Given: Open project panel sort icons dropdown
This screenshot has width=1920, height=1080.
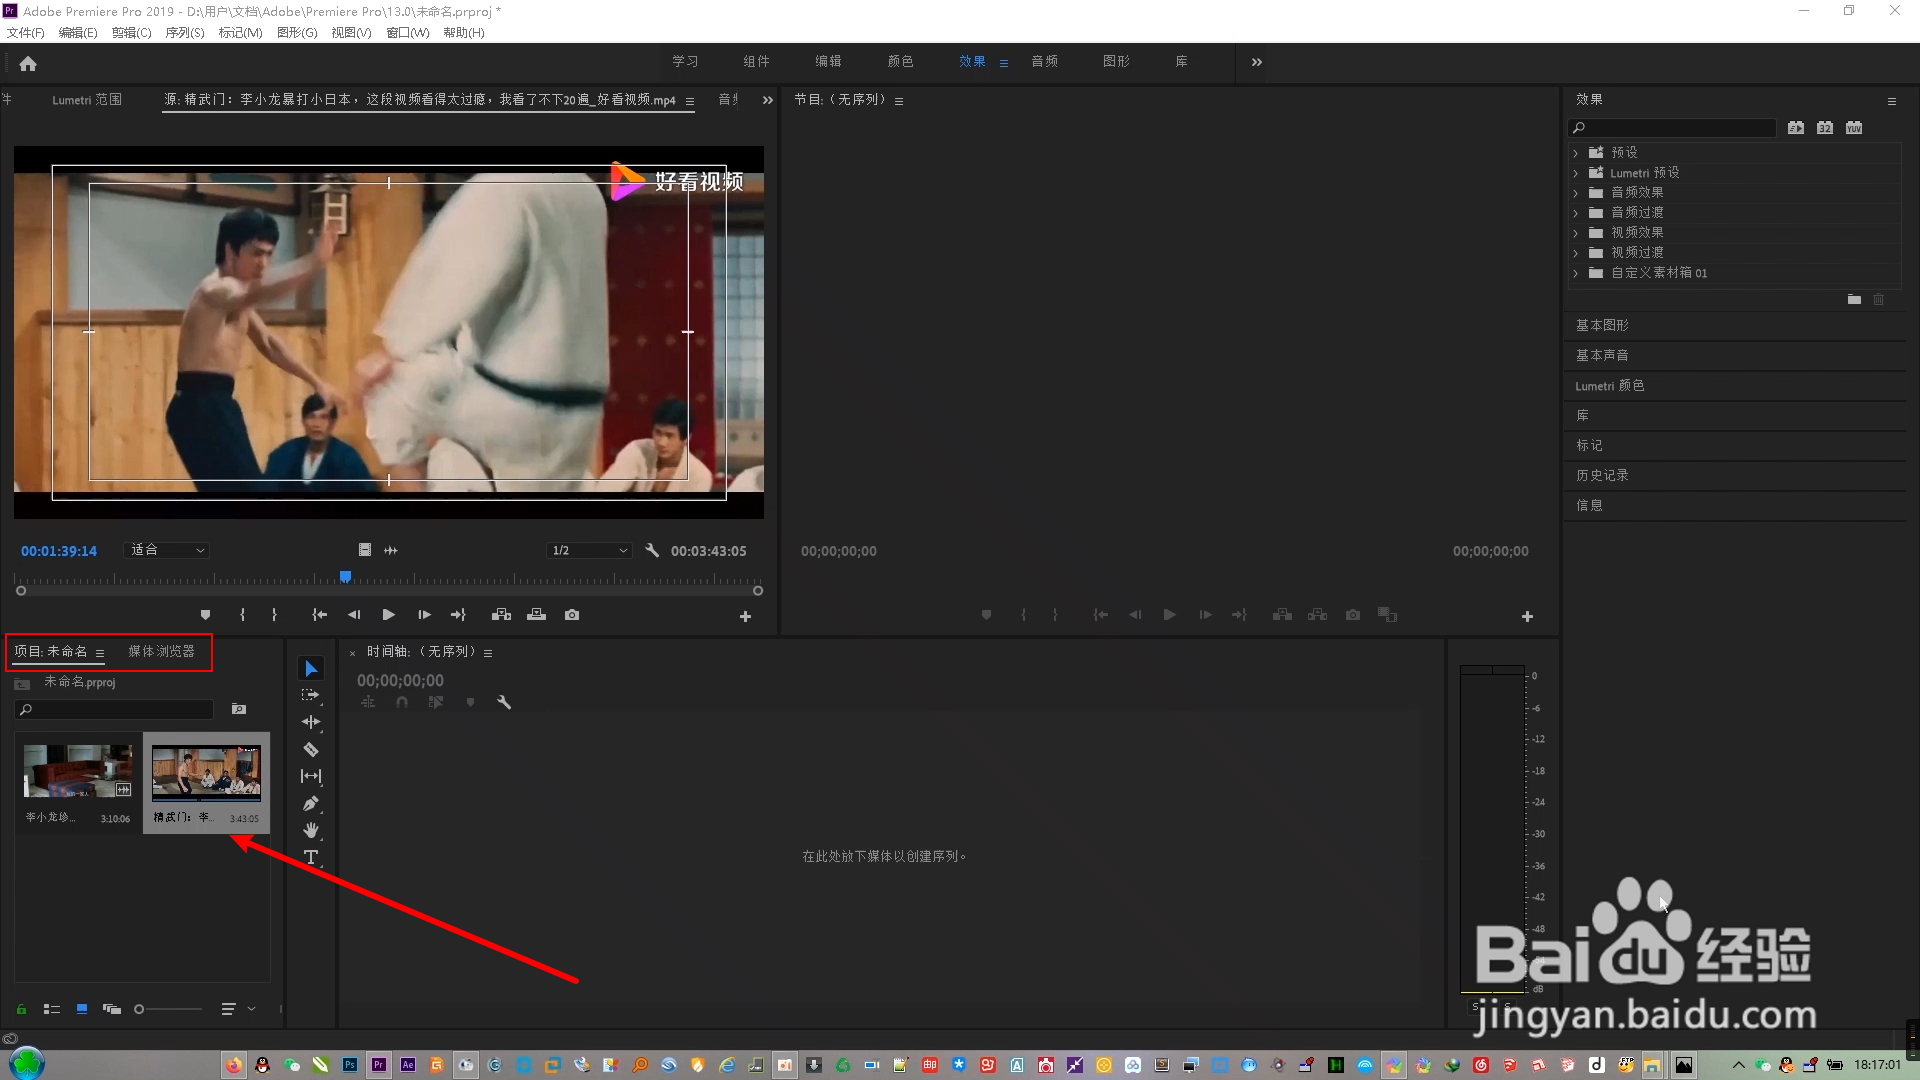Looking at the screenshot, I should [x=238, y=1009].
